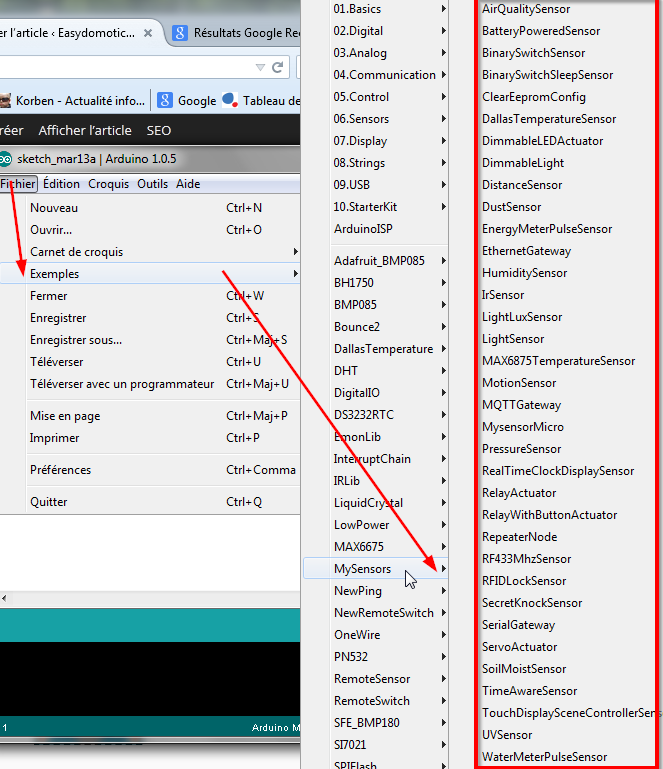Select Enregistrer sous... entry

click(150, 340)
